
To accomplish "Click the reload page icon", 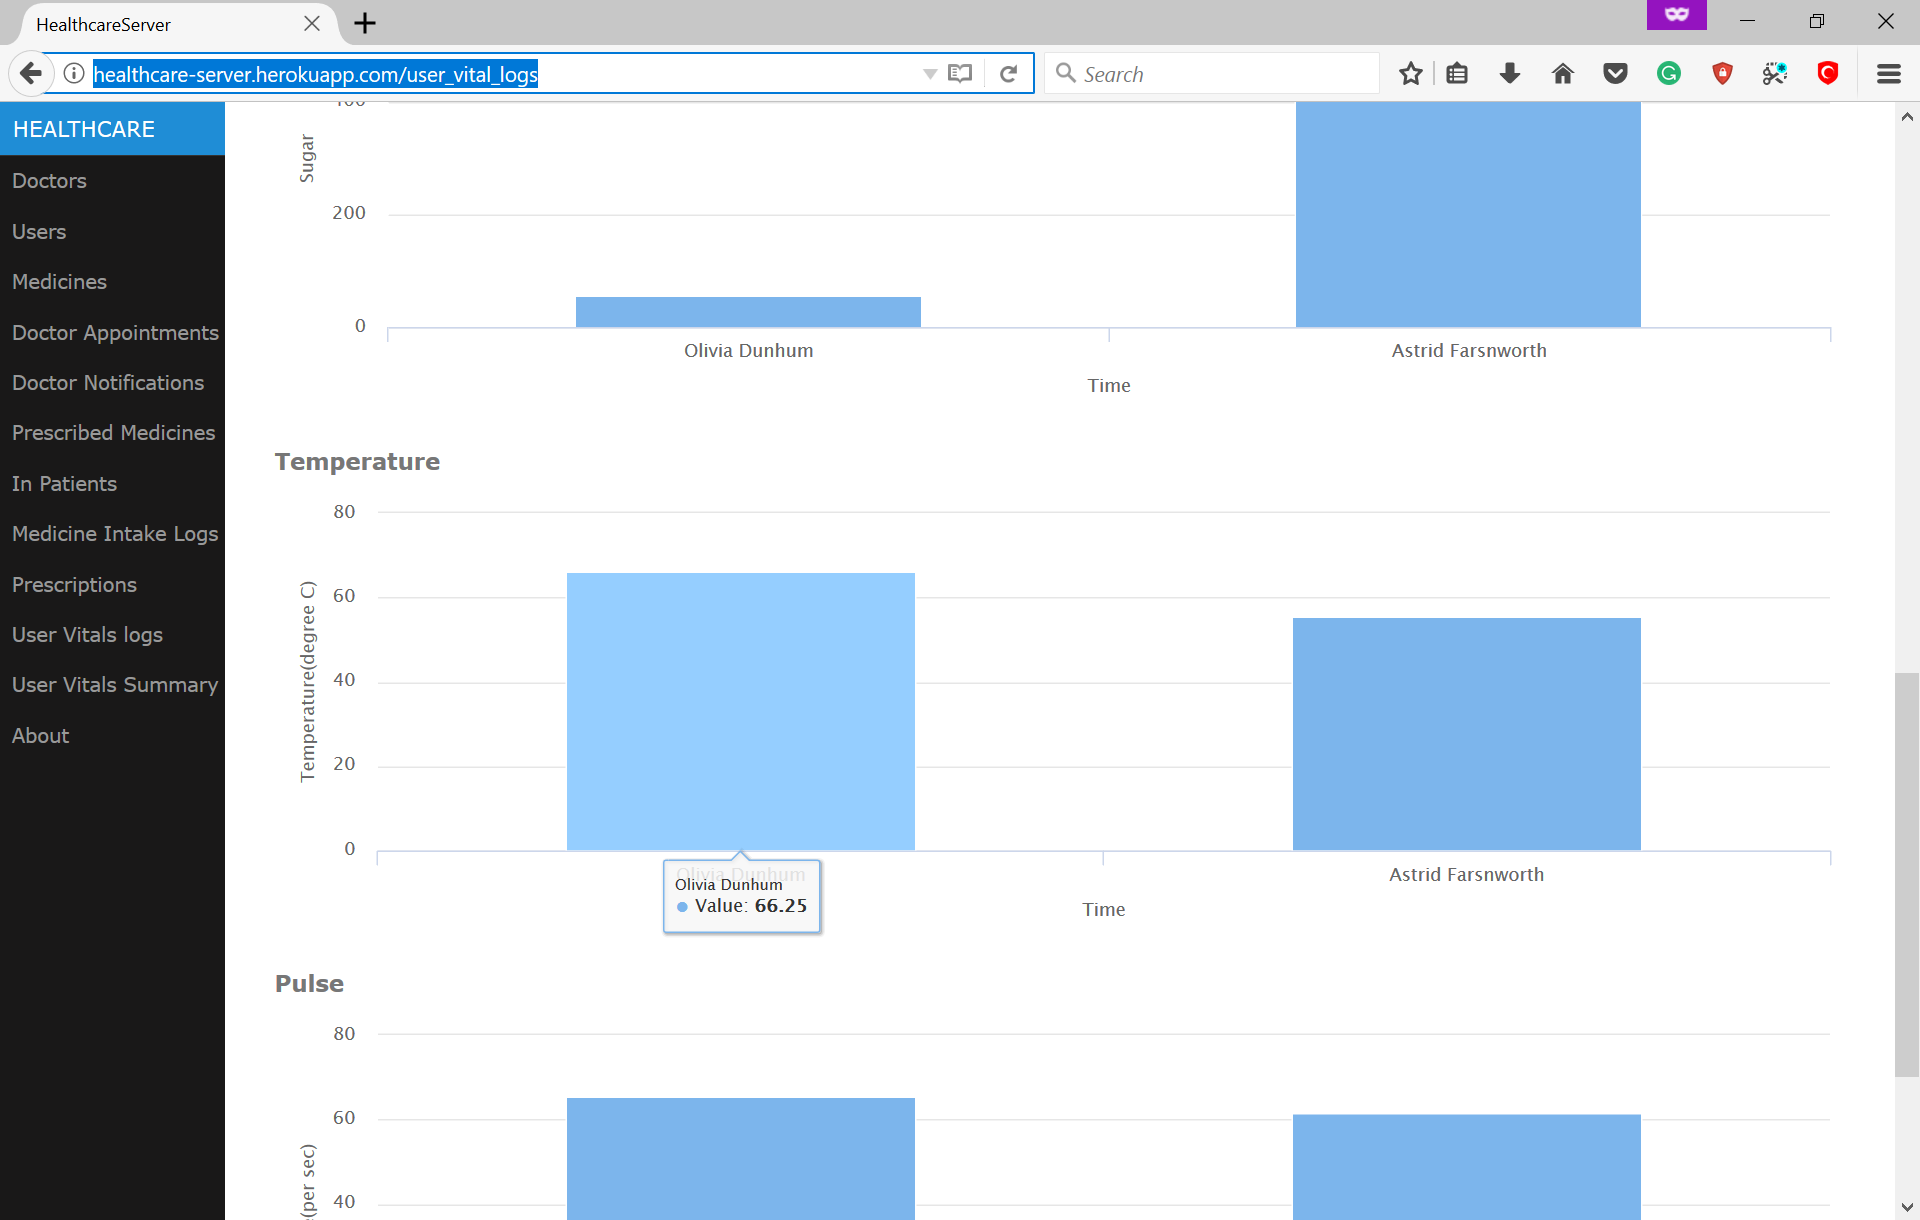I will pos(1008,73).
